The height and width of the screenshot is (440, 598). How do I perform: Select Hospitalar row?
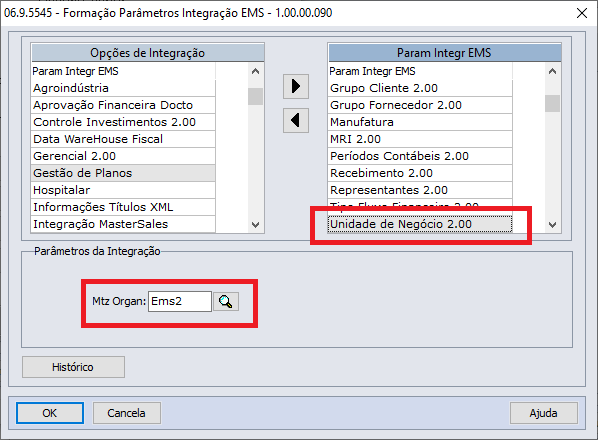point(124,190)
